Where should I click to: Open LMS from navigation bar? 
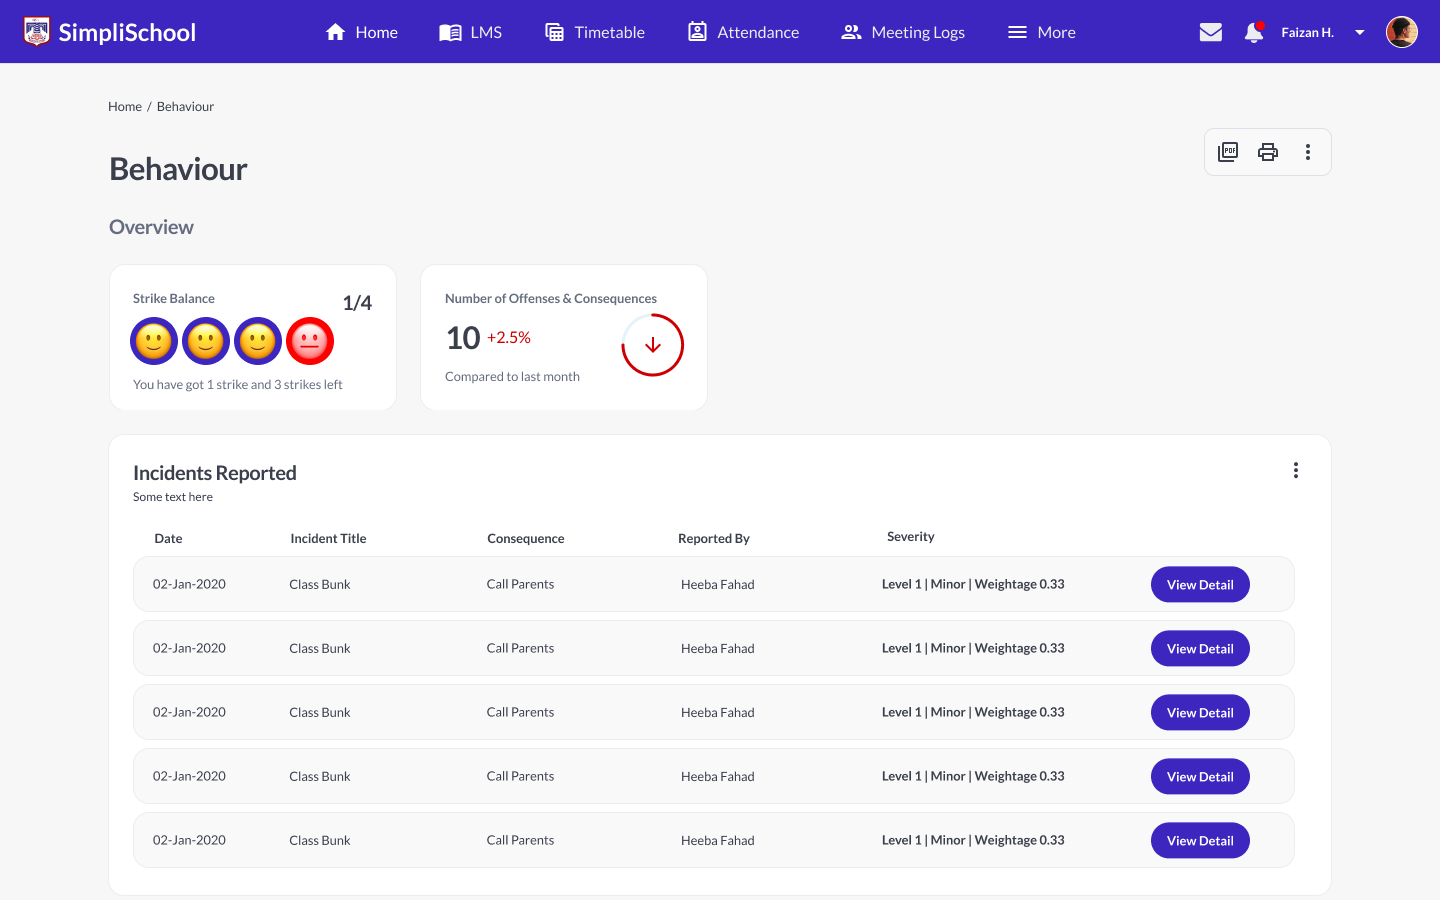(471, 32)
